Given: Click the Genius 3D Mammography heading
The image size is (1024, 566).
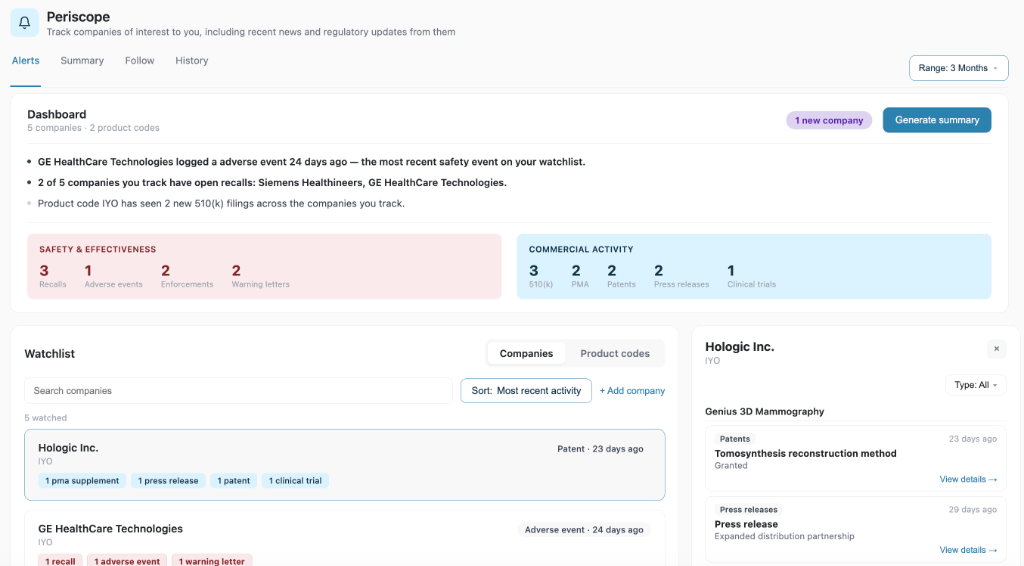Looking at the screenshot, I should click(764, 411).
